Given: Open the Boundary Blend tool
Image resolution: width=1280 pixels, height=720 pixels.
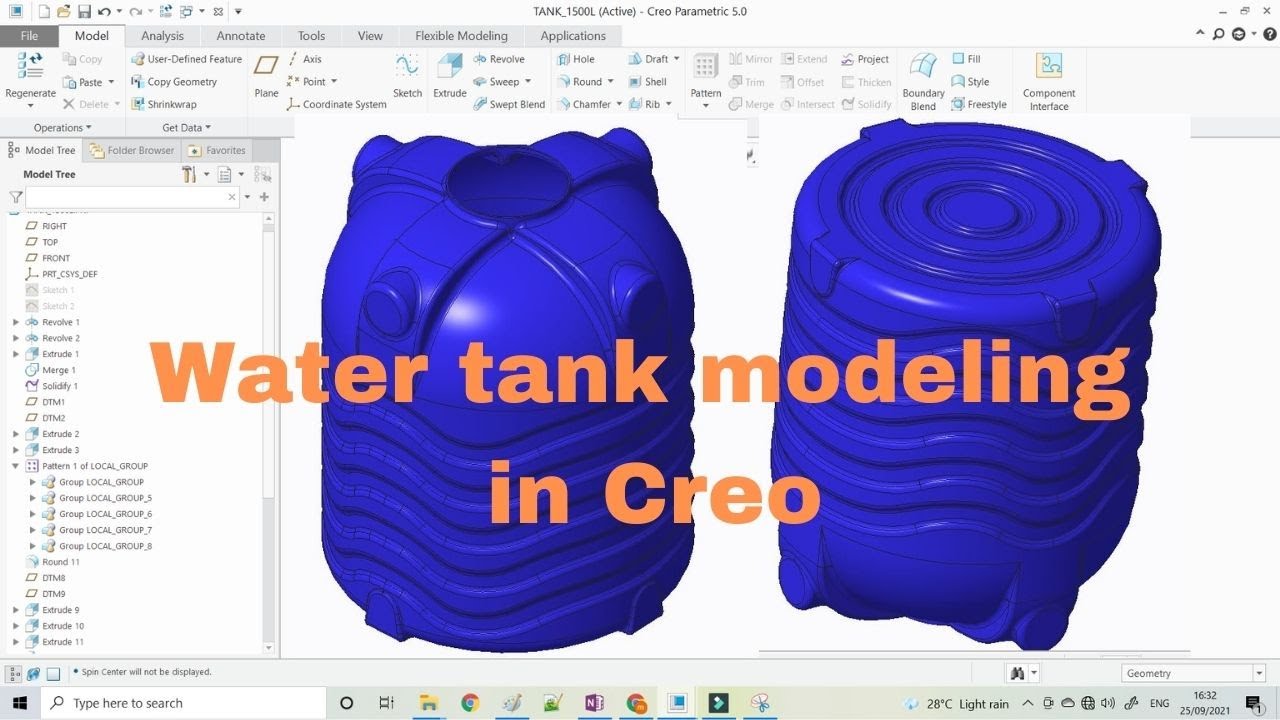Looking at the screenshot, I should [923, 81].
